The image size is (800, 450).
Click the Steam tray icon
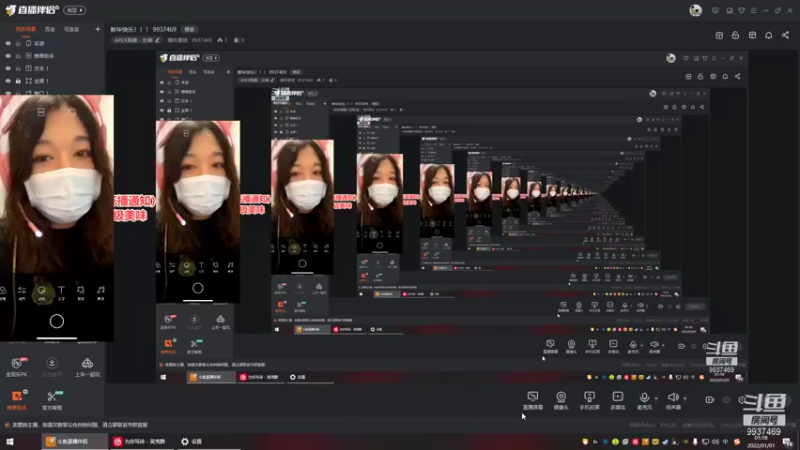click(665, 442)
